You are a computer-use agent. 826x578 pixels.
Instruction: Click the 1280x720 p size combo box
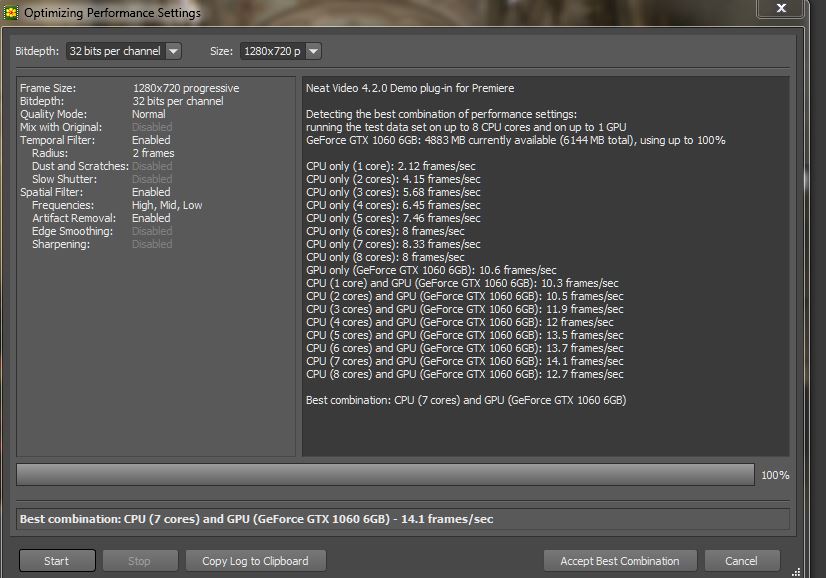click(280, 51)
